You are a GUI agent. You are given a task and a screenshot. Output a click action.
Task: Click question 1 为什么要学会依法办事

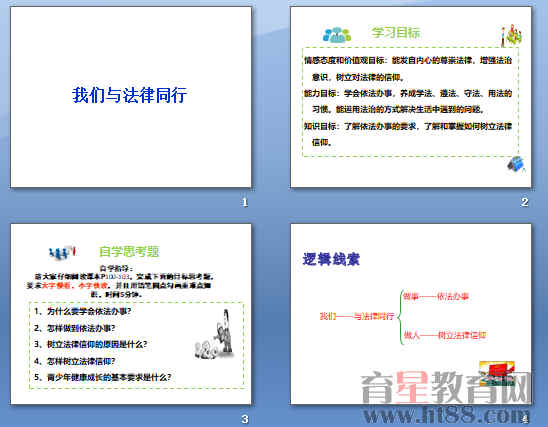(83, 311)
